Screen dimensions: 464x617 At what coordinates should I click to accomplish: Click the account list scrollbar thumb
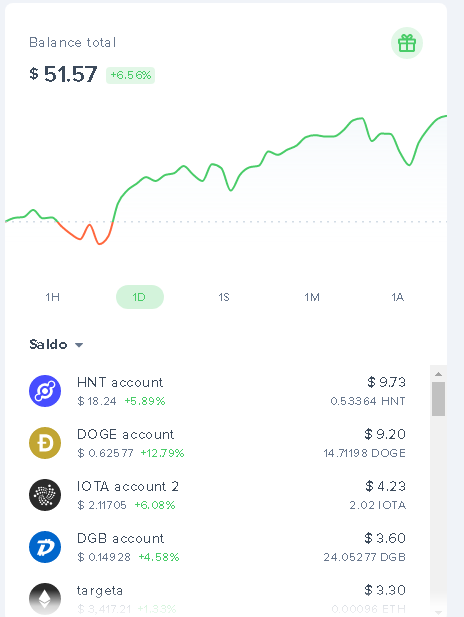coord(438,399)
